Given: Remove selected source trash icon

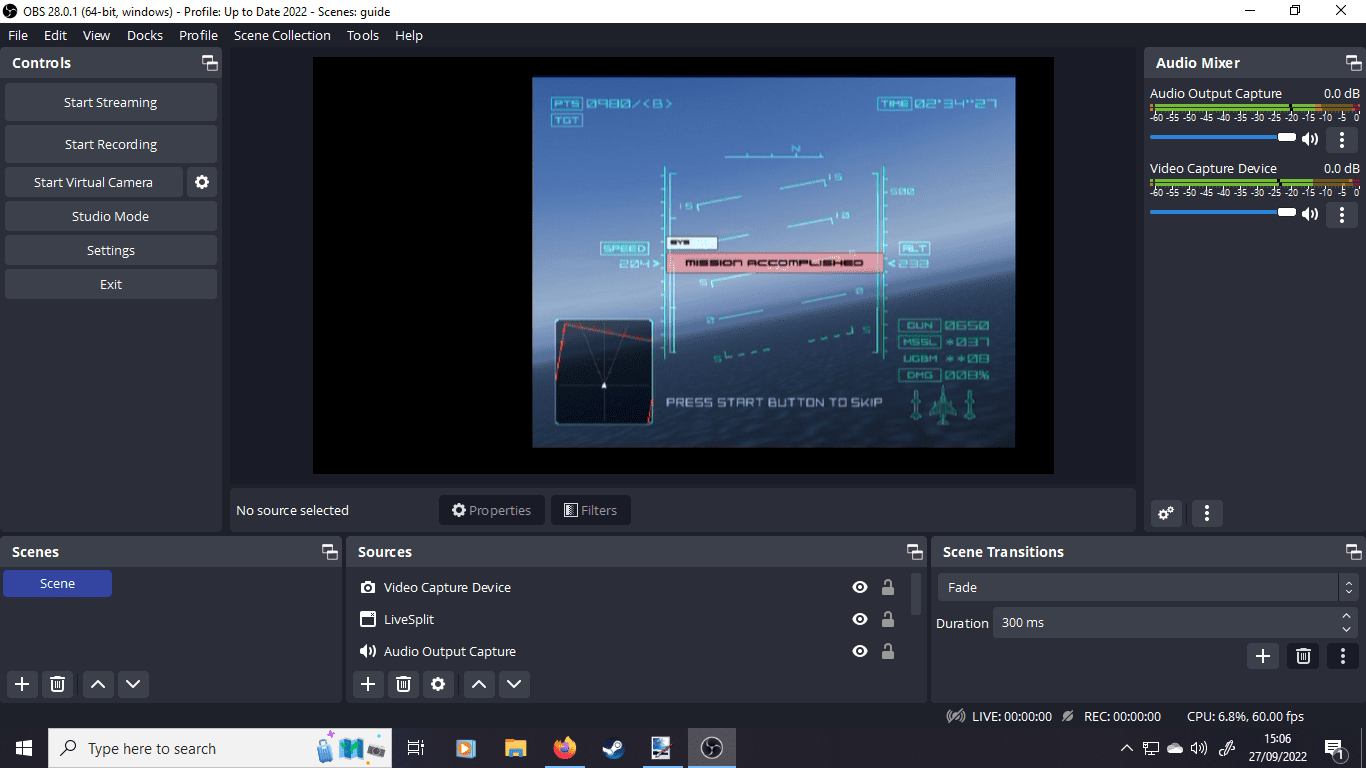Looking at the screenshot, I should coord(403,684).
